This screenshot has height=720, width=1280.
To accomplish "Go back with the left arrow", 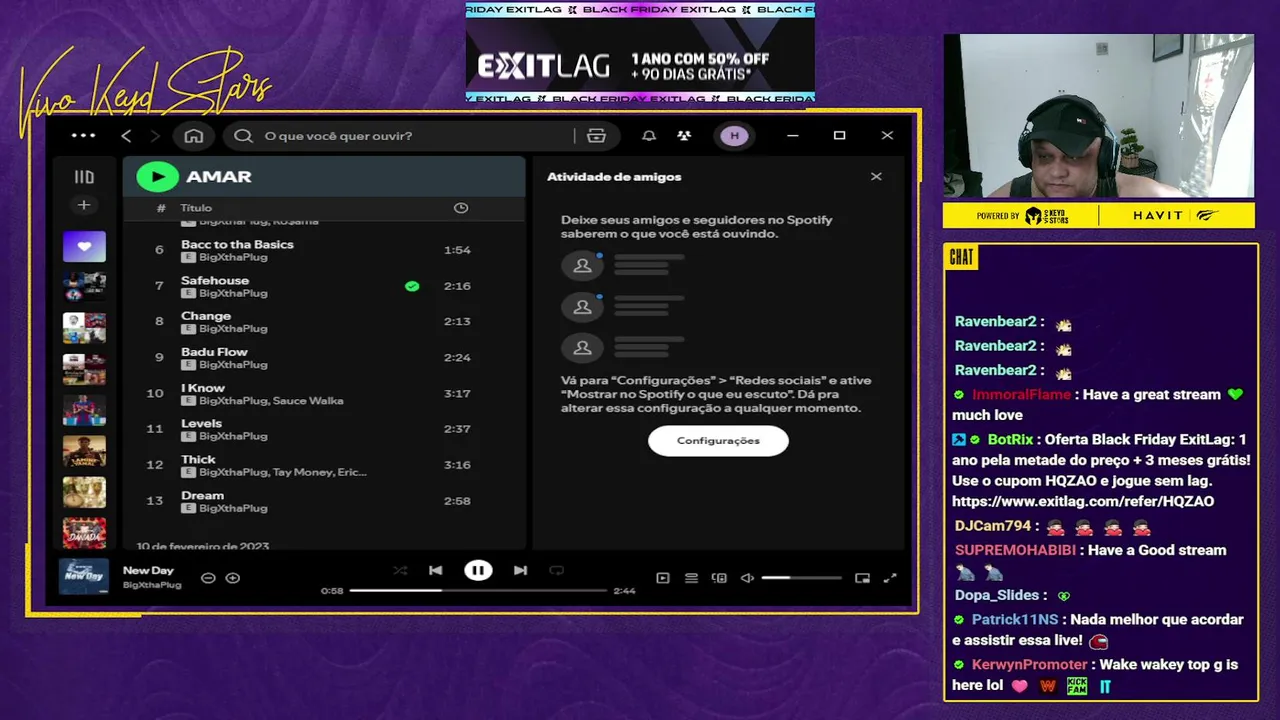I will click(x=126, y=136).
